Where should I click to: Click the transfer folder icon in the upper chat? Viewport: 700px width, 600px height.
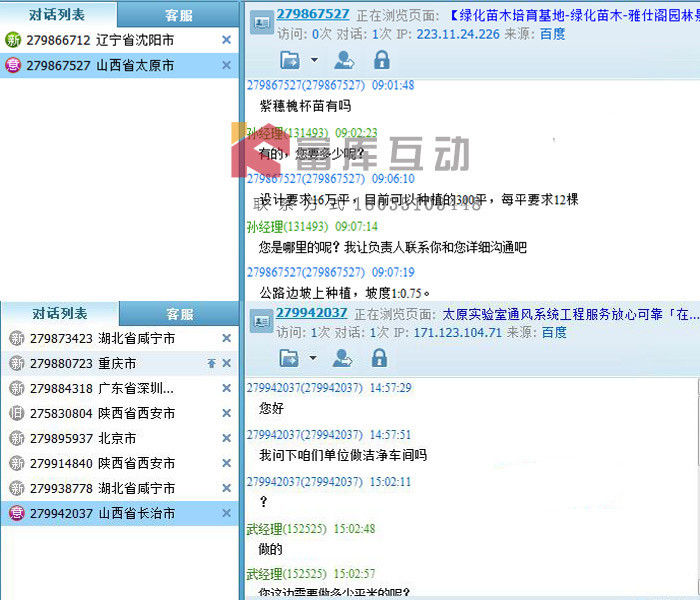click(290, 60)
